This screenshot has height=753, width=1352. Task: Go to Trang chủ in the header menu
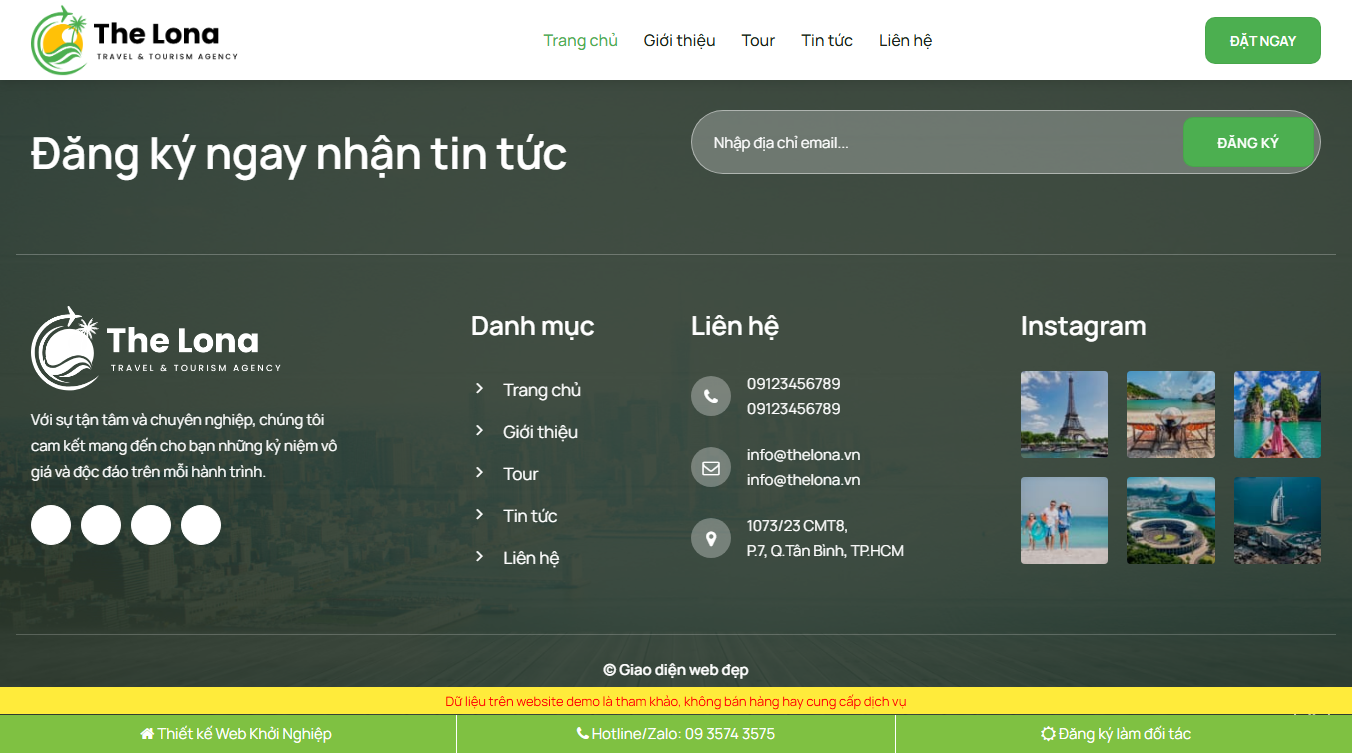[x=581, y=40]
